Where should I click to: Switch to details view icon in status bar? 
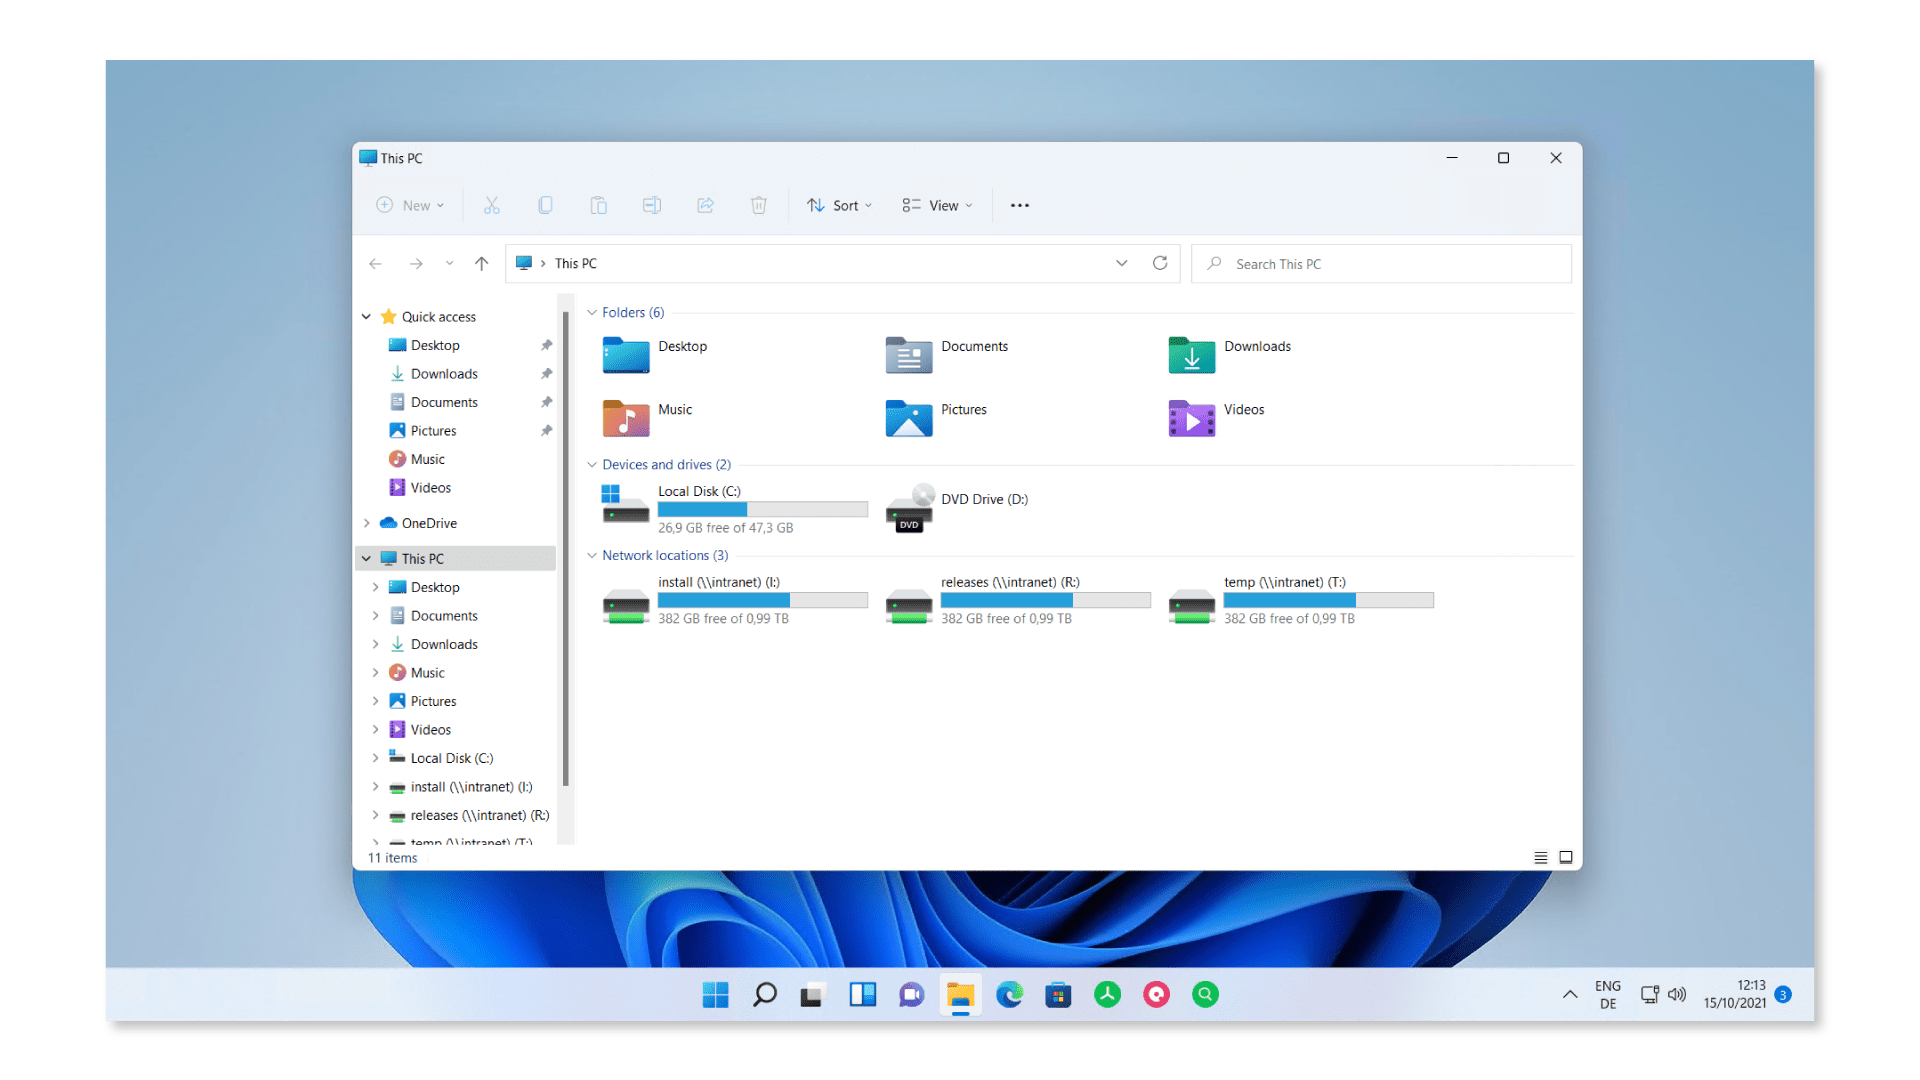click(1540, 857)
